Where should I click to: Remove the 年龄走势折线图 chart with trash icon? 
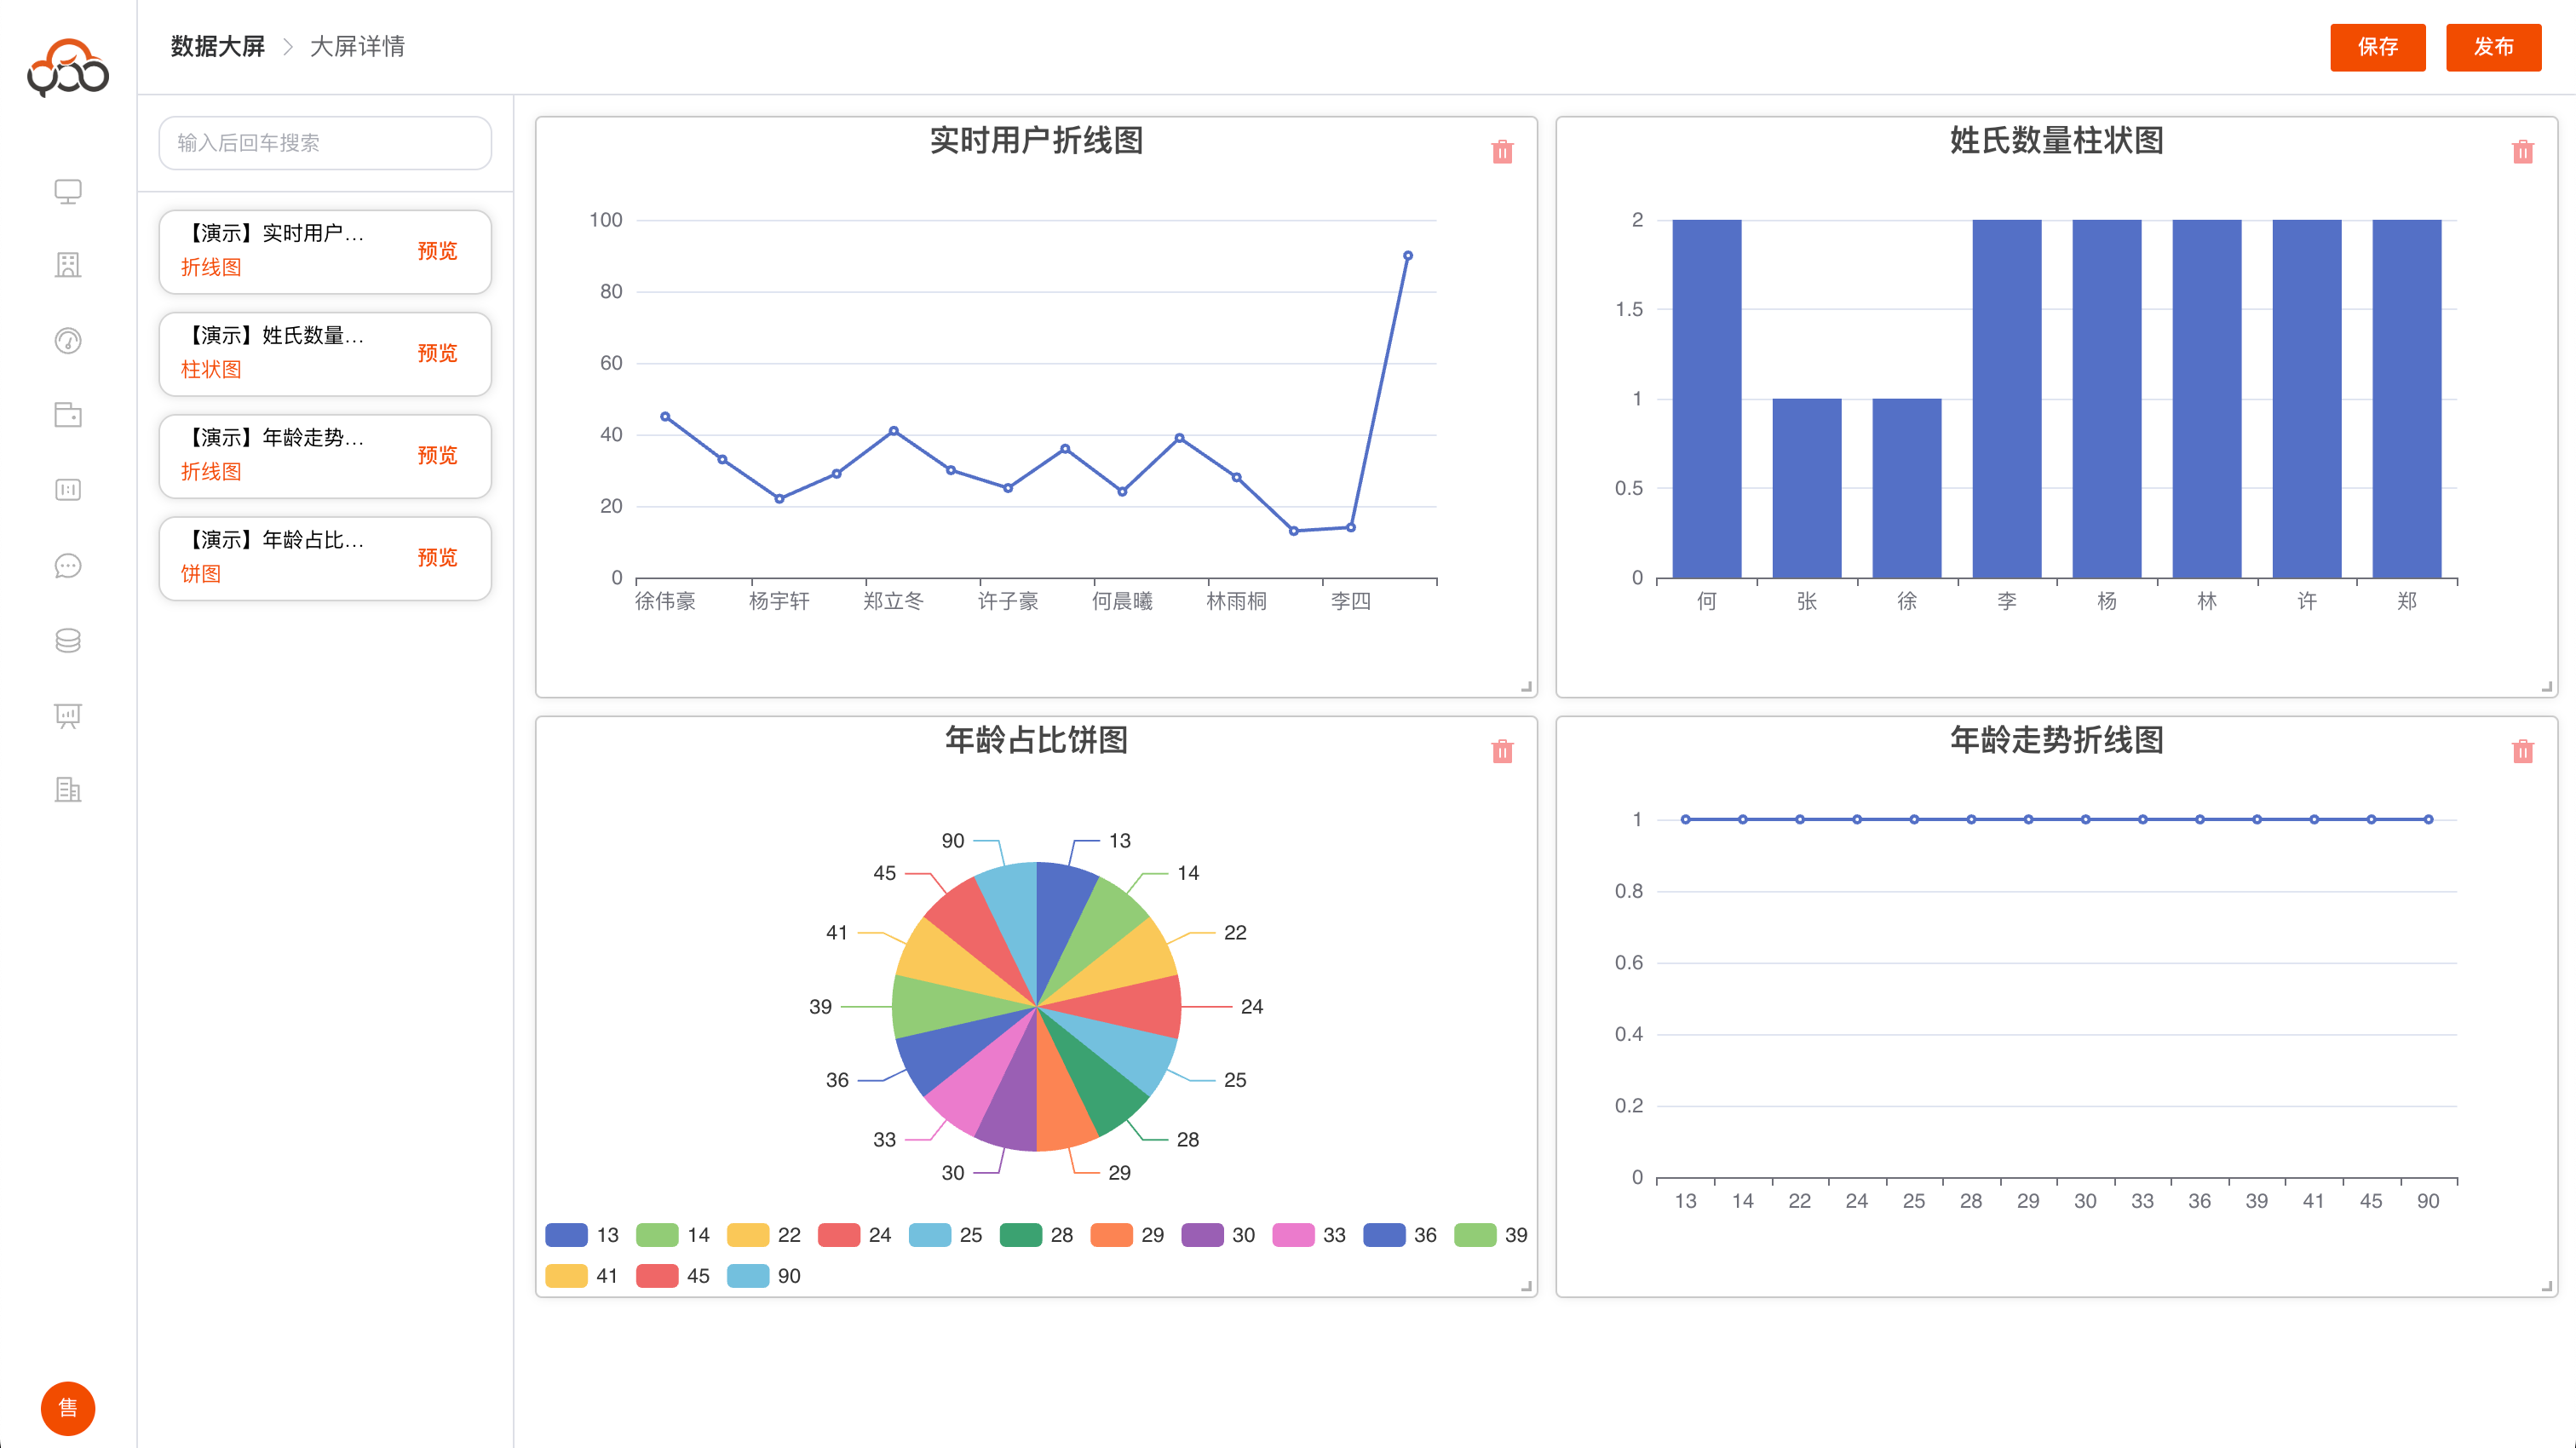point(2522,751)
